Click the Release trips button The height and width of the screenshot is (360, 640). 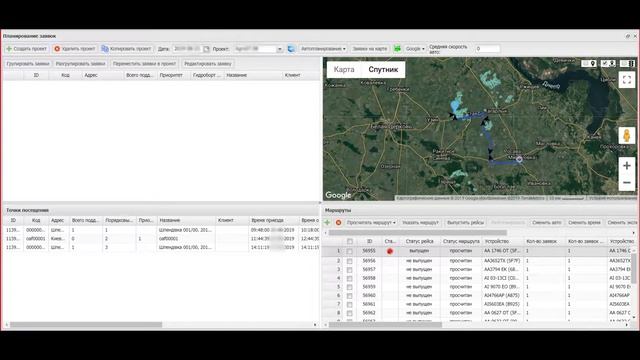tap(466, 223)
